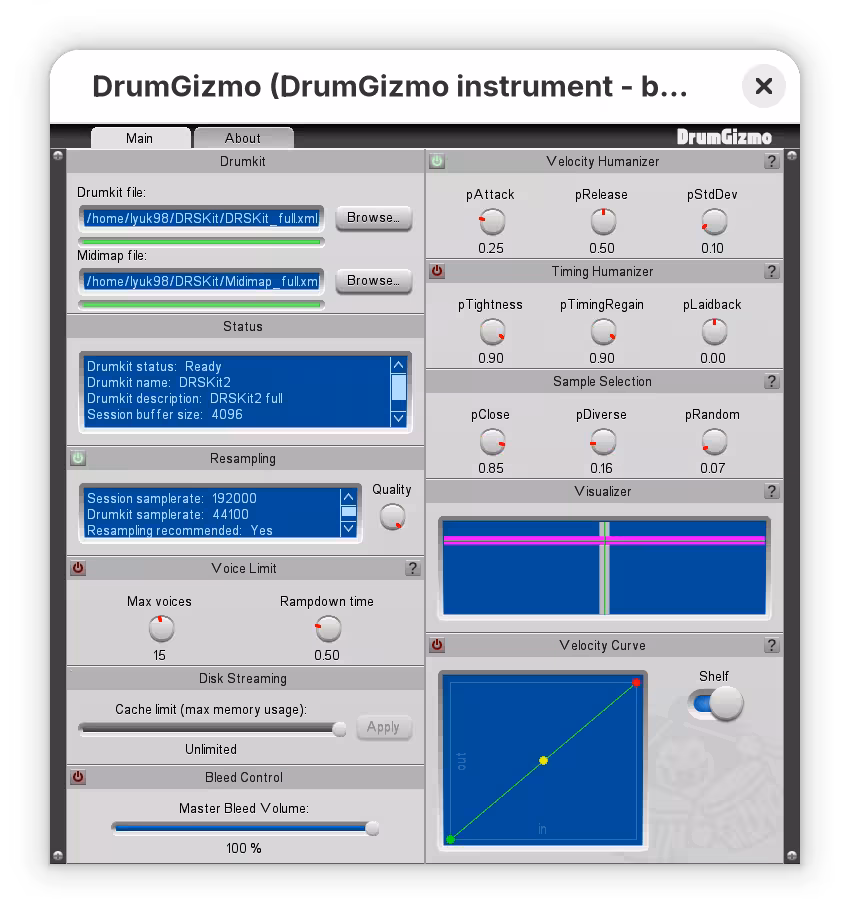This screenshot has height=914, width=850.
Task: Turn off the Bleed Control power switch
Action: 77,777
